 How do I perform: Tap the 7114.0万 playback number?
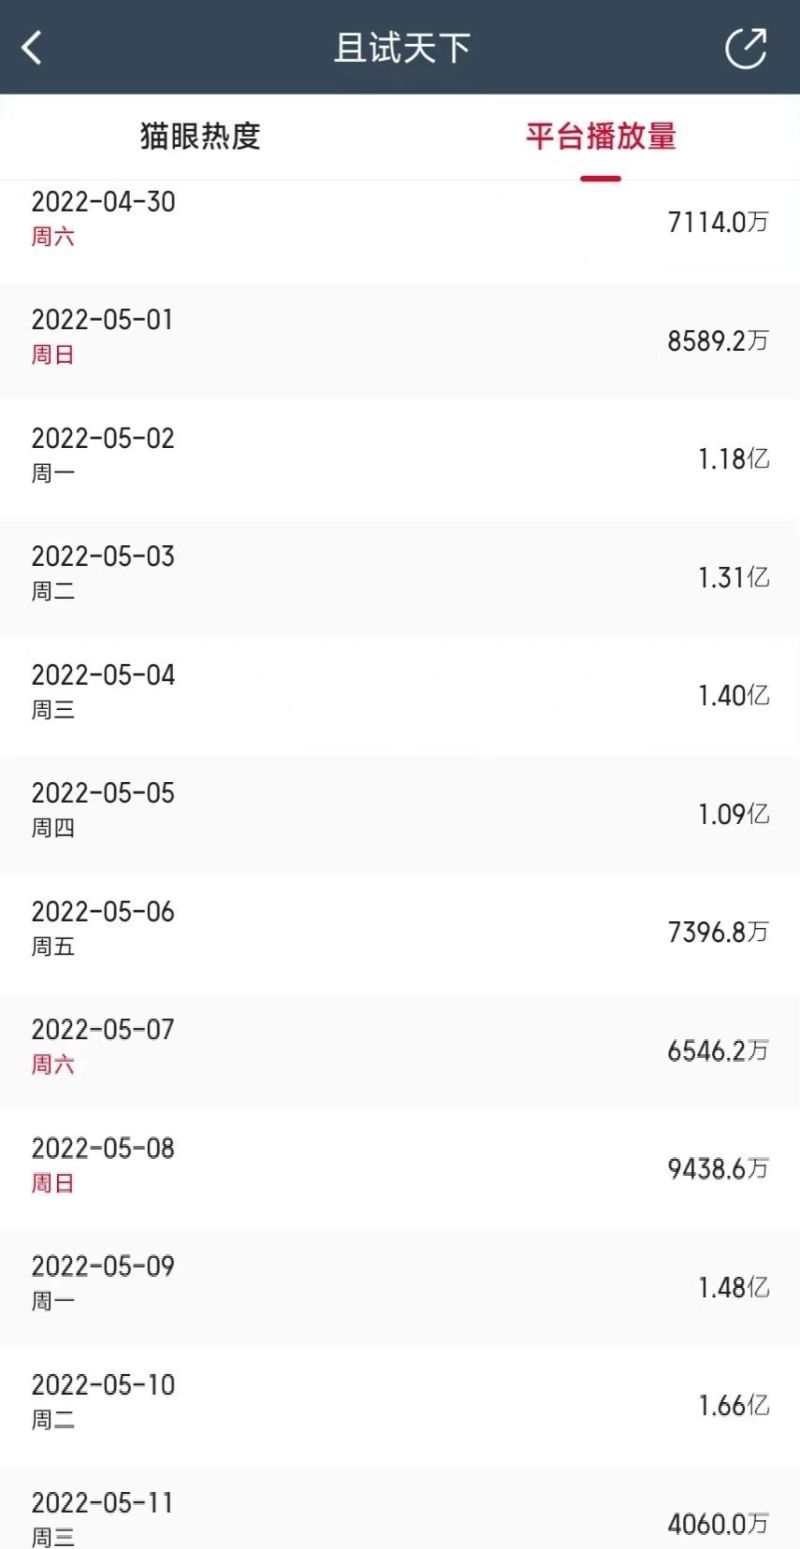[718, 222]
